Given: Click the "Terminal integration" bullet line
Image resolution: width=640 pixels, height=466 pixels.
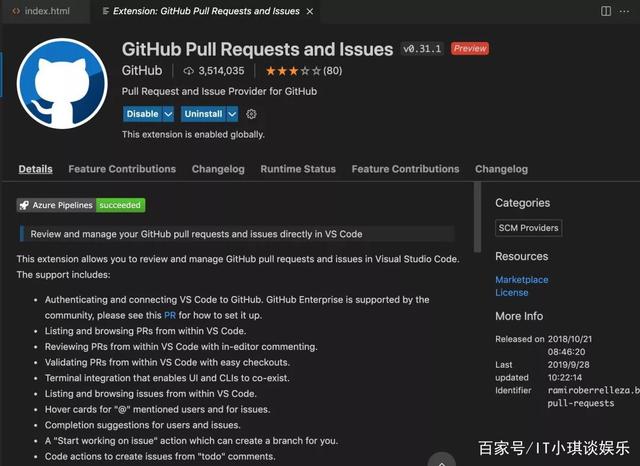Looking at the screenshot, I should pyautogui.click(x=167, y=378).
